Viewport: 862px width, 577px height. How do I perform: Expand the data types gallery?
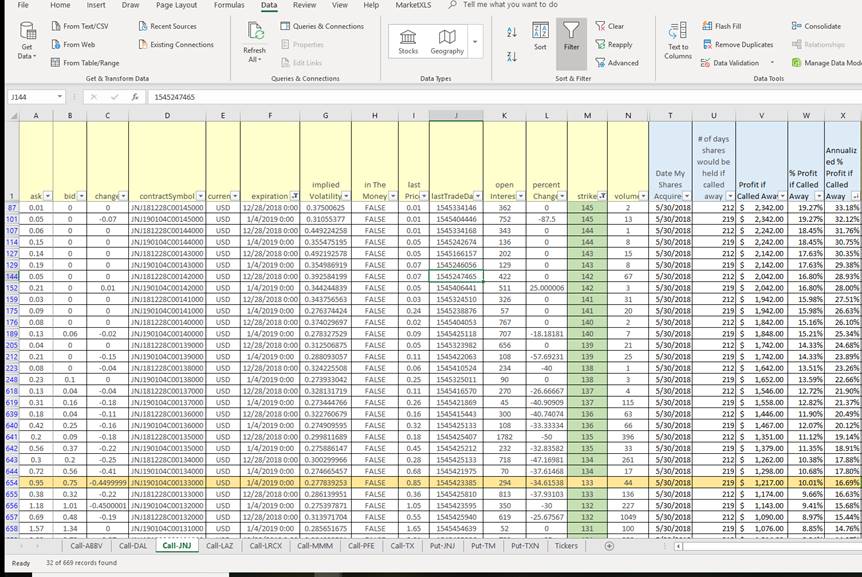pyautogui.click(x=475, y=42)
